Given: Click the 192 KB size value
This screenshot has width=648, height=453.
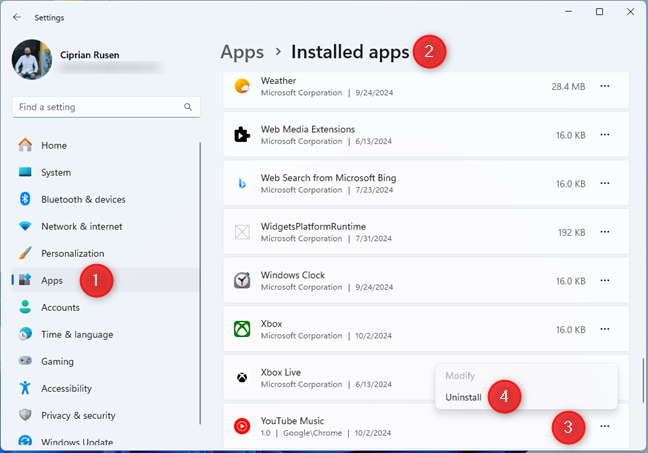Looking at the screenshot, I should 572,233.
